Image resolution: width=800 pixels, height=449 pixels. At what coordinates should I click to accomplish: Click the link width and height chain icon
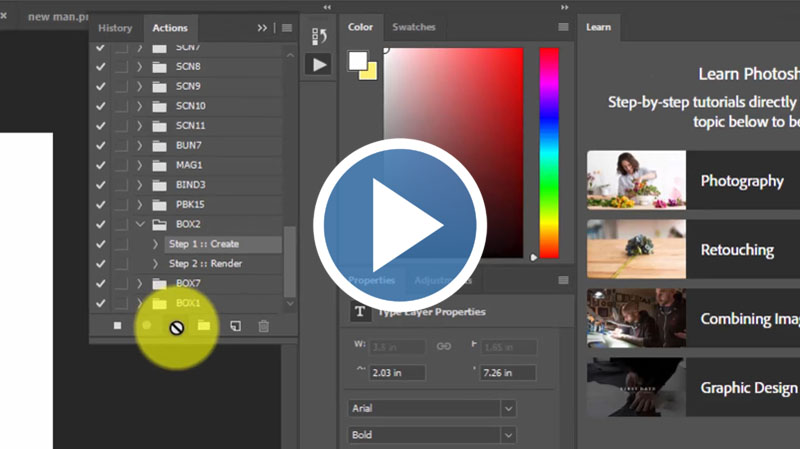(443, 346)
